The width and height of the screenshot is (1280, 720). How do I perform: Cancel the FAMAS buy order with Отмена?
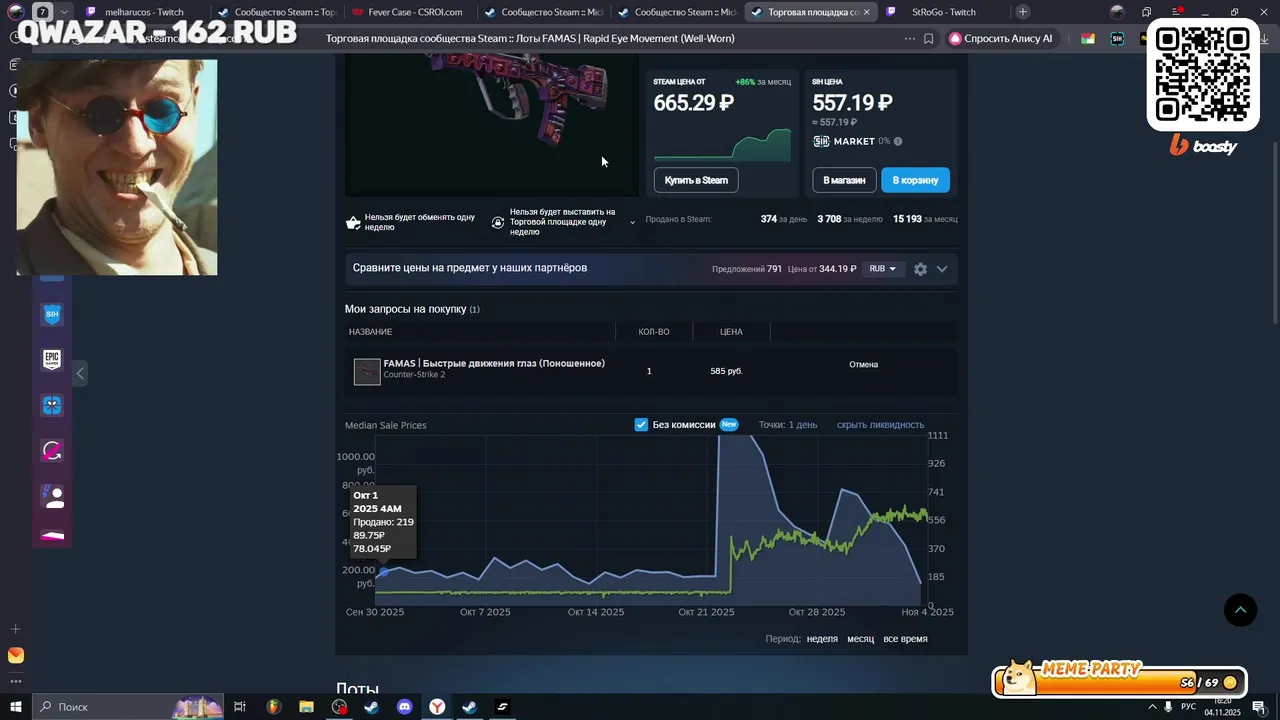pos(863,364)
